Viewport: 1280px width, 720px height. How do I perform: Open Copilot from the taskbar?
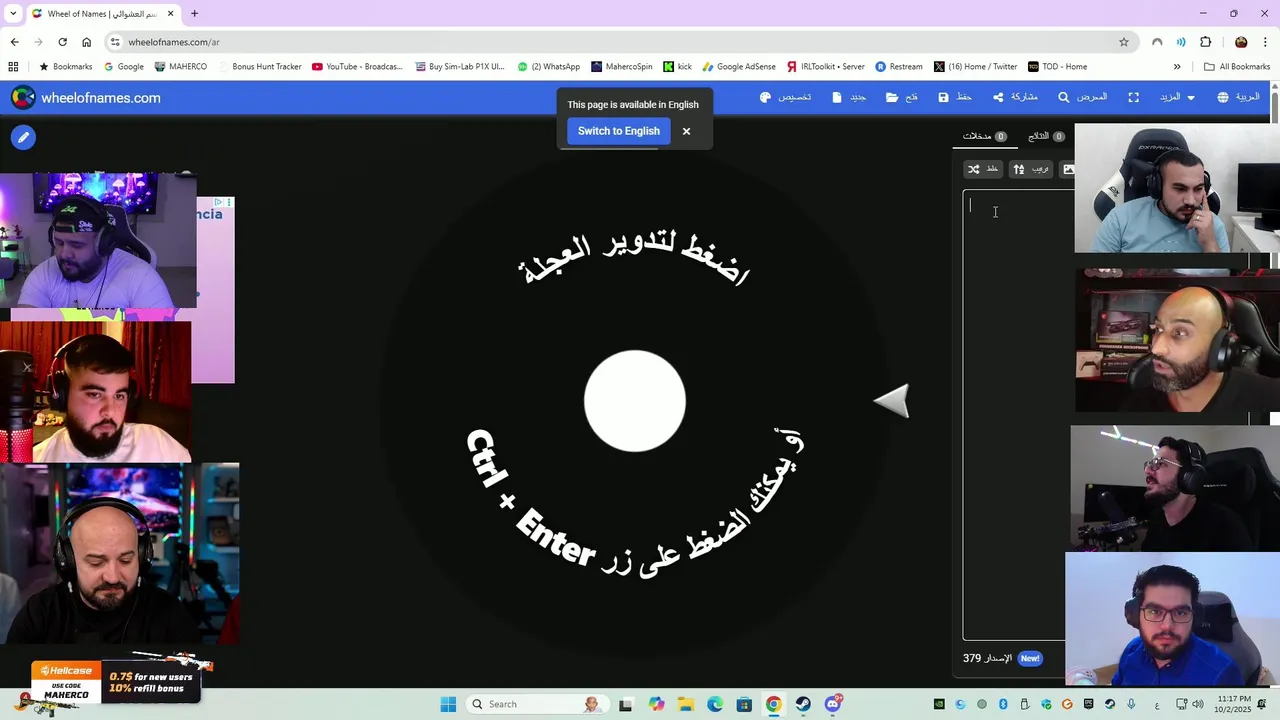click(656, 704)
